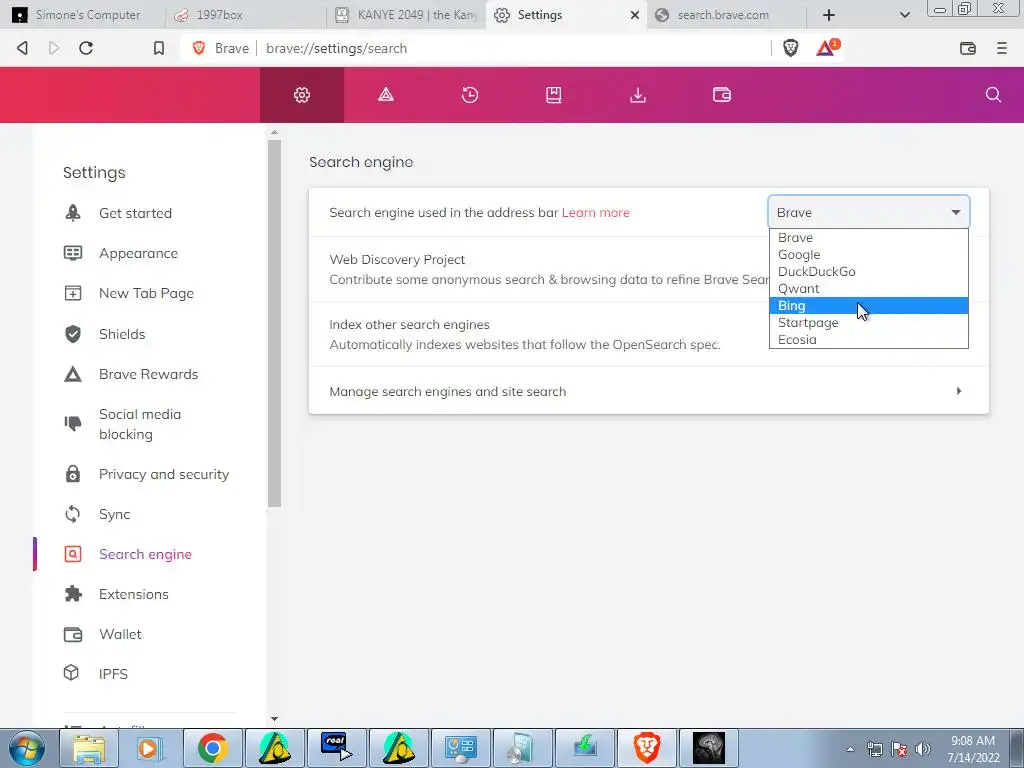Open New Tab Page settings
This screenshot has height=768, width=1024.
click(x=146, y=293)
